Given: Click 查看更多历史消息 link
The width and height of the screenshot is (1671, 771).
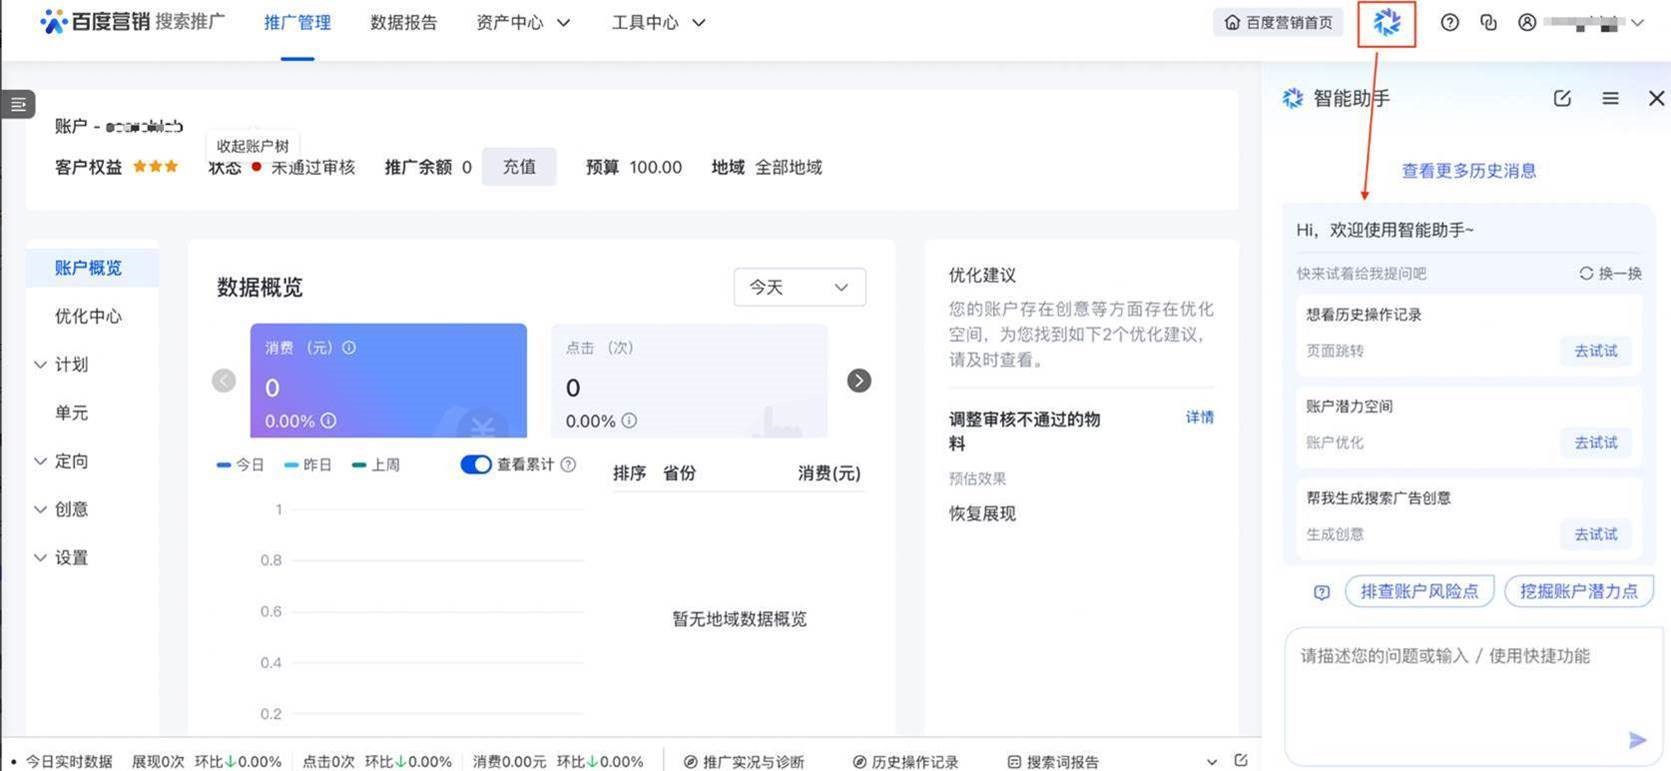Looking at the screenshot, I should (1468, 171).
